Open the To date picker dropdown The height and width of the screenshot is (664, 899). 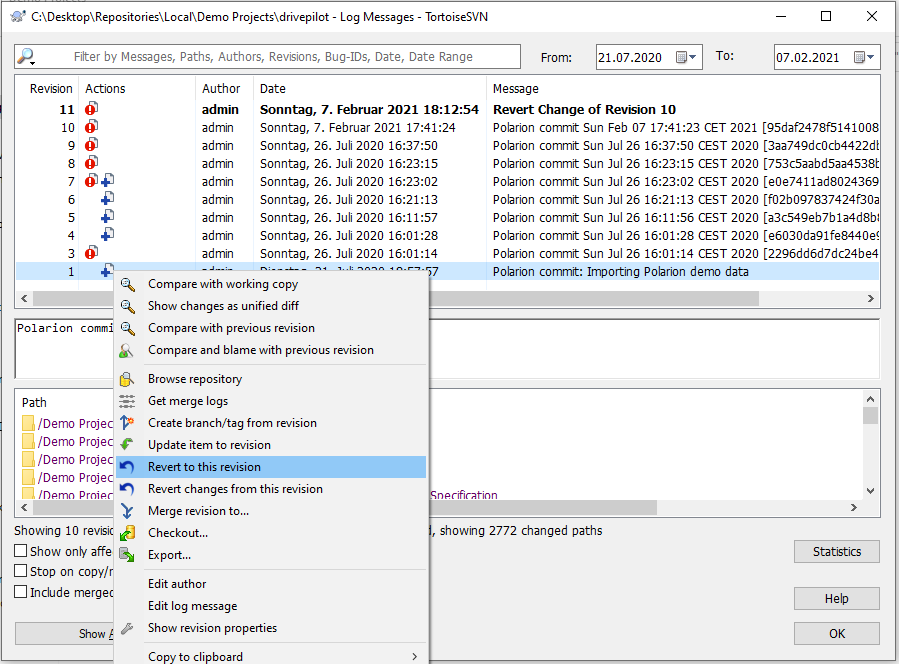(868, 57)
